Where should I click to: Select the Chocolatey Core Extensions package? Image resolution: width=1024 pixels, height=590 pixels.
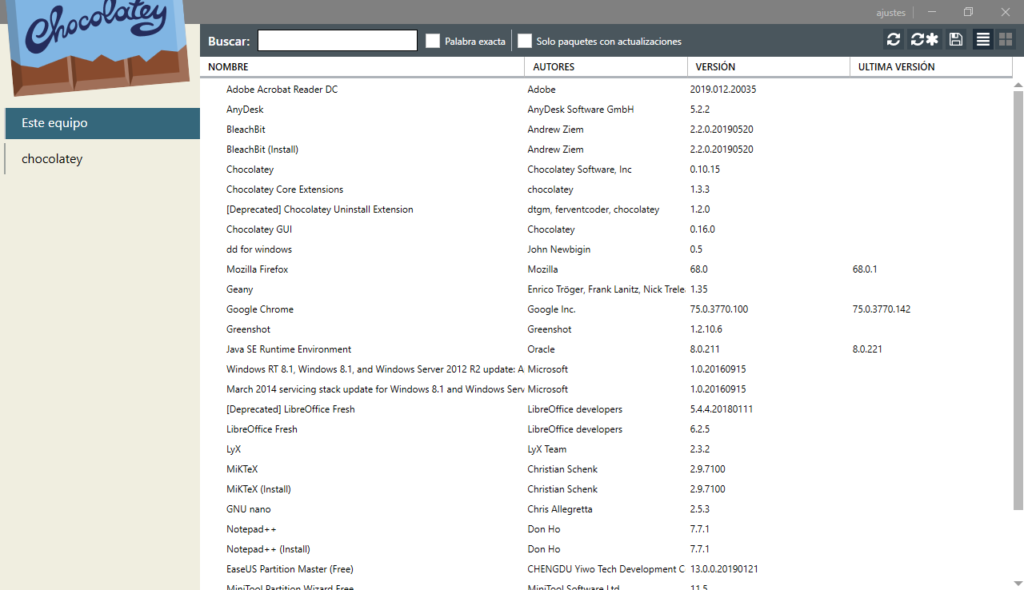click(x=606, y=189)
